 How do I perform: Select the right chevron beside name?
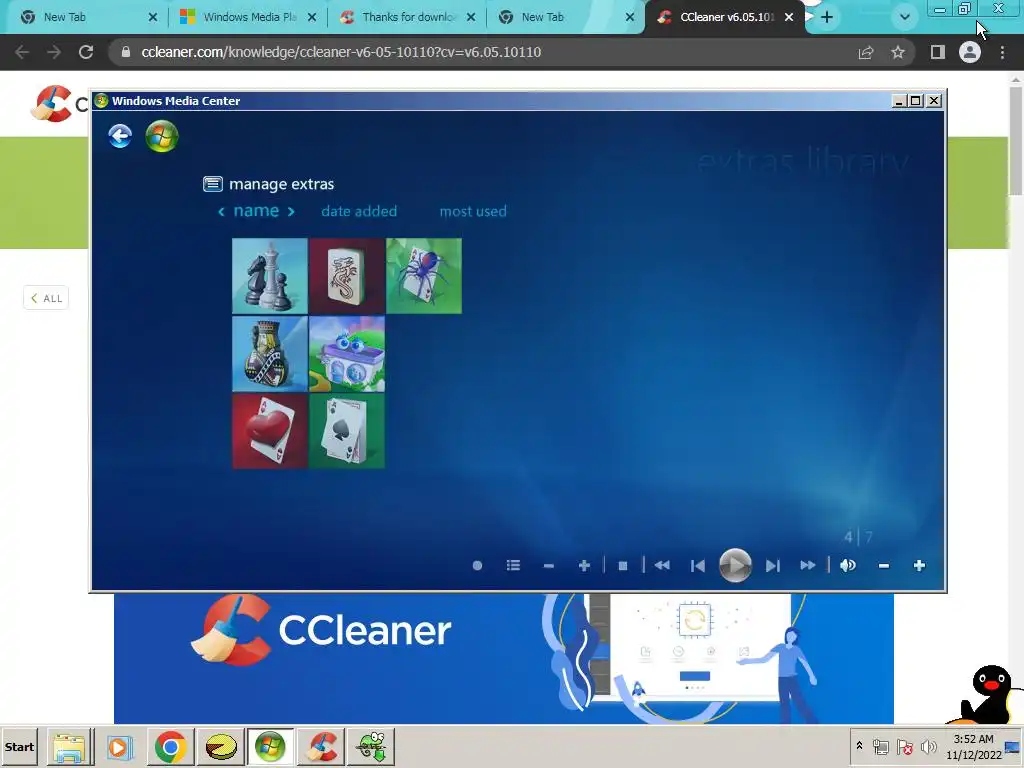(291, 212)
